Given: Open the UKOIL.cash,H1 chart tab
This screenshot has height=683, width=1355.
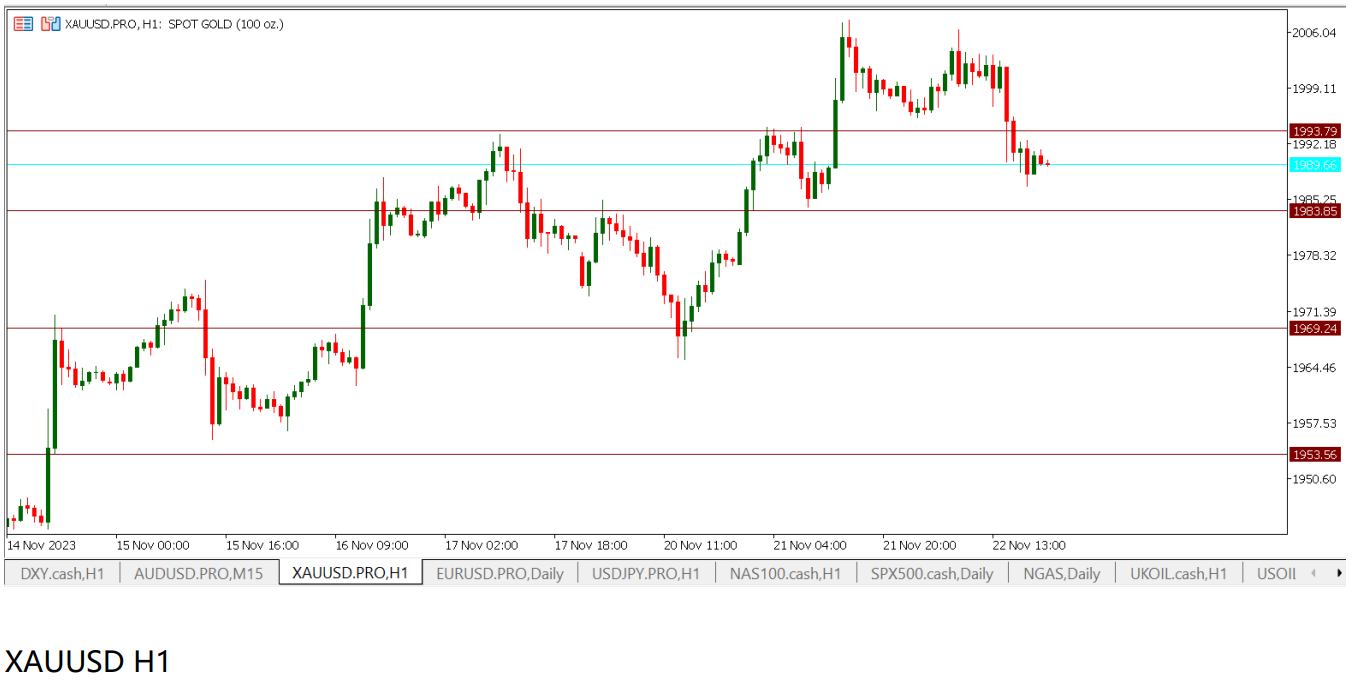Looking at the screenshot, I should (x=1178, y=573).
